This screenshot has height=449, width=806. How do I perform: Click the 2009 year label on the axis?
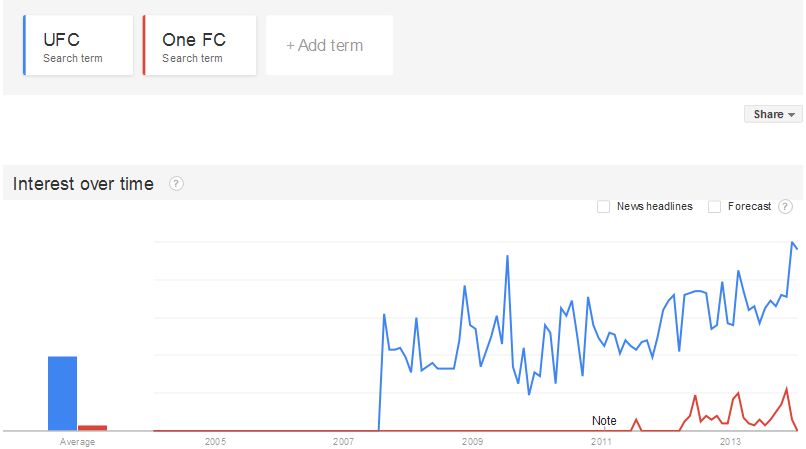(x=472, y=441)
